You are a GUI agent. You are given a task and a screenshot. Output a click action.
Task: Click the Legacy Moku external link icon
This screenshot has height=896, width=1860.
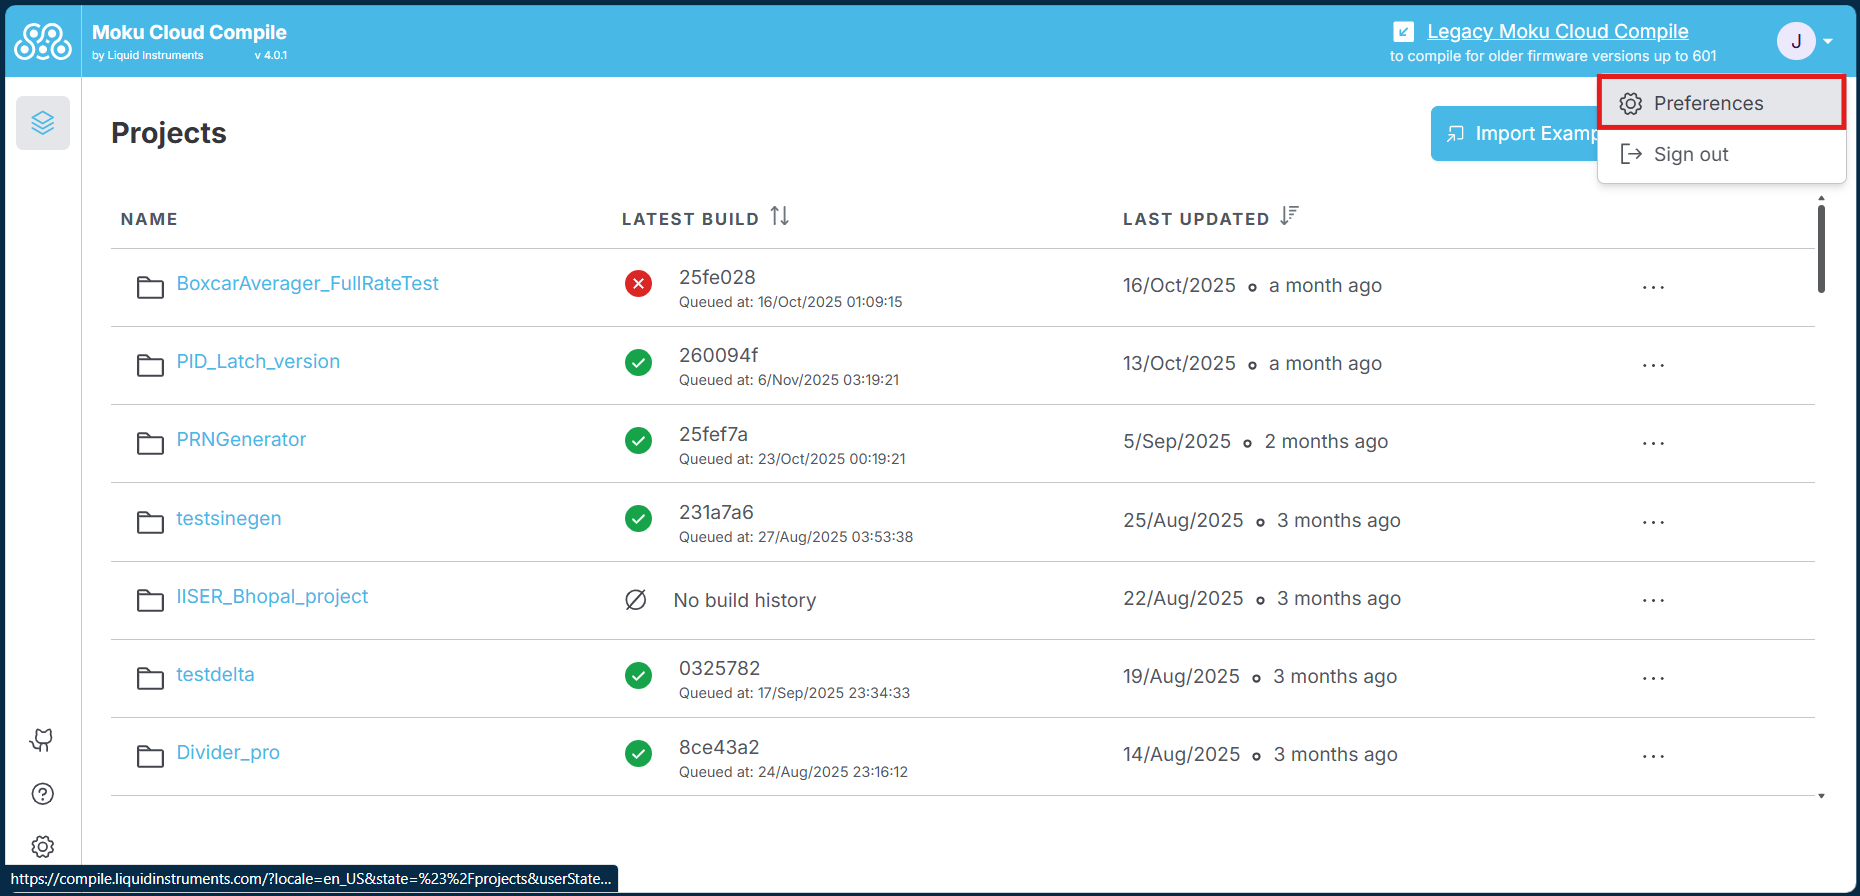(x=1404, y=32)
